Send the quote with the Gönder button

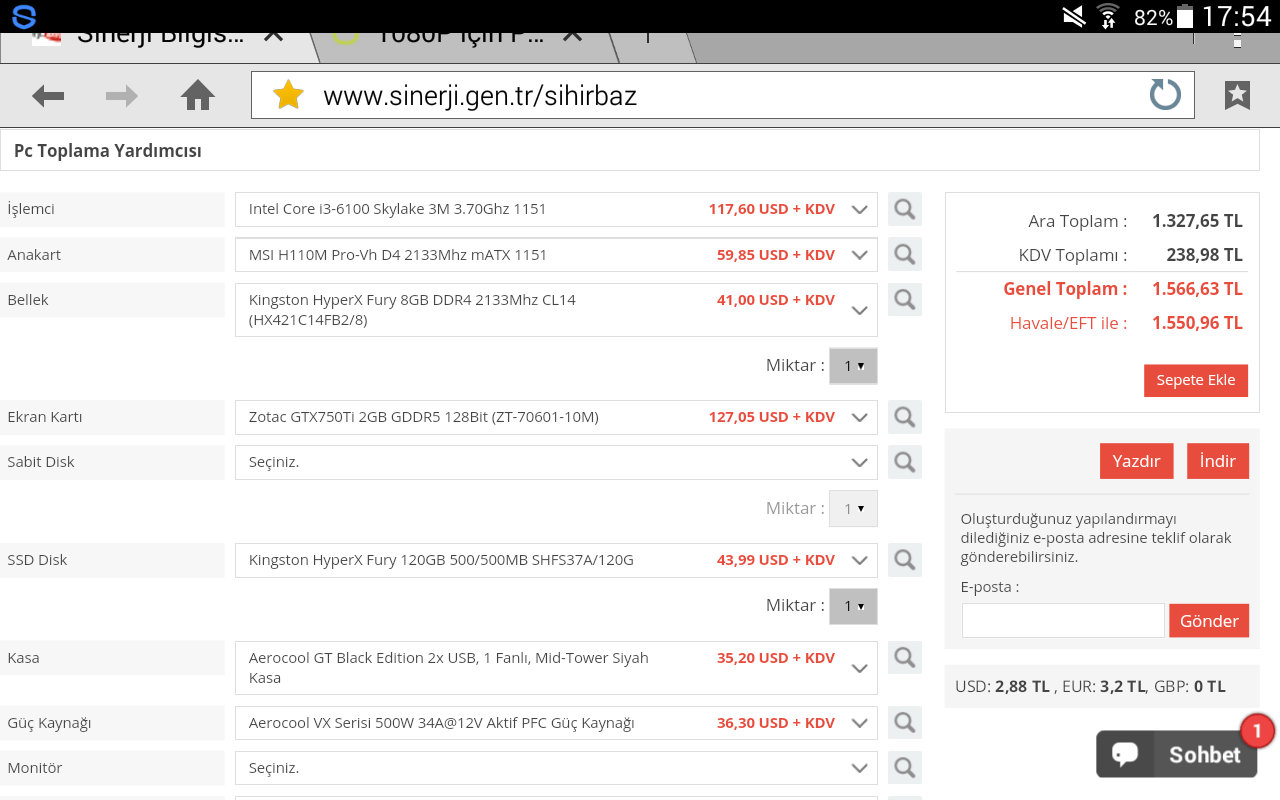click(1209, 621)
